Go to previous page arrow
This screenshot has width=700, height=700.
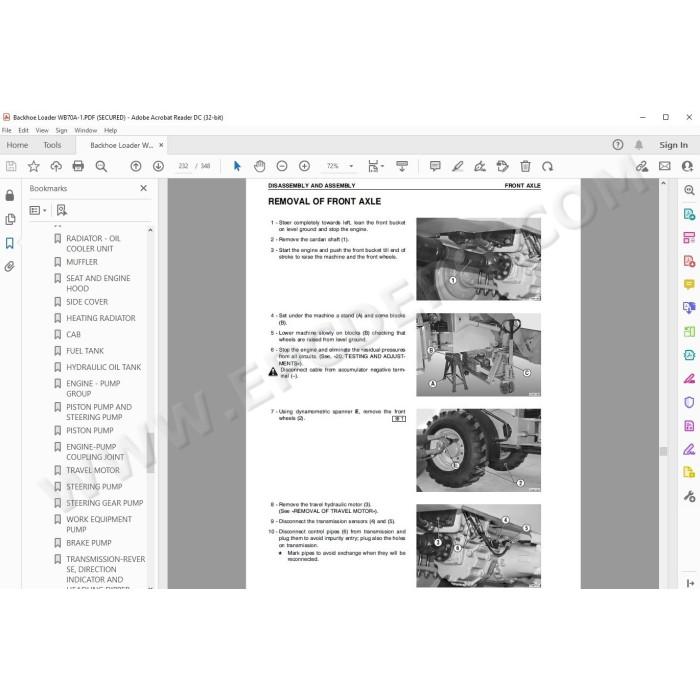(136, 167)
